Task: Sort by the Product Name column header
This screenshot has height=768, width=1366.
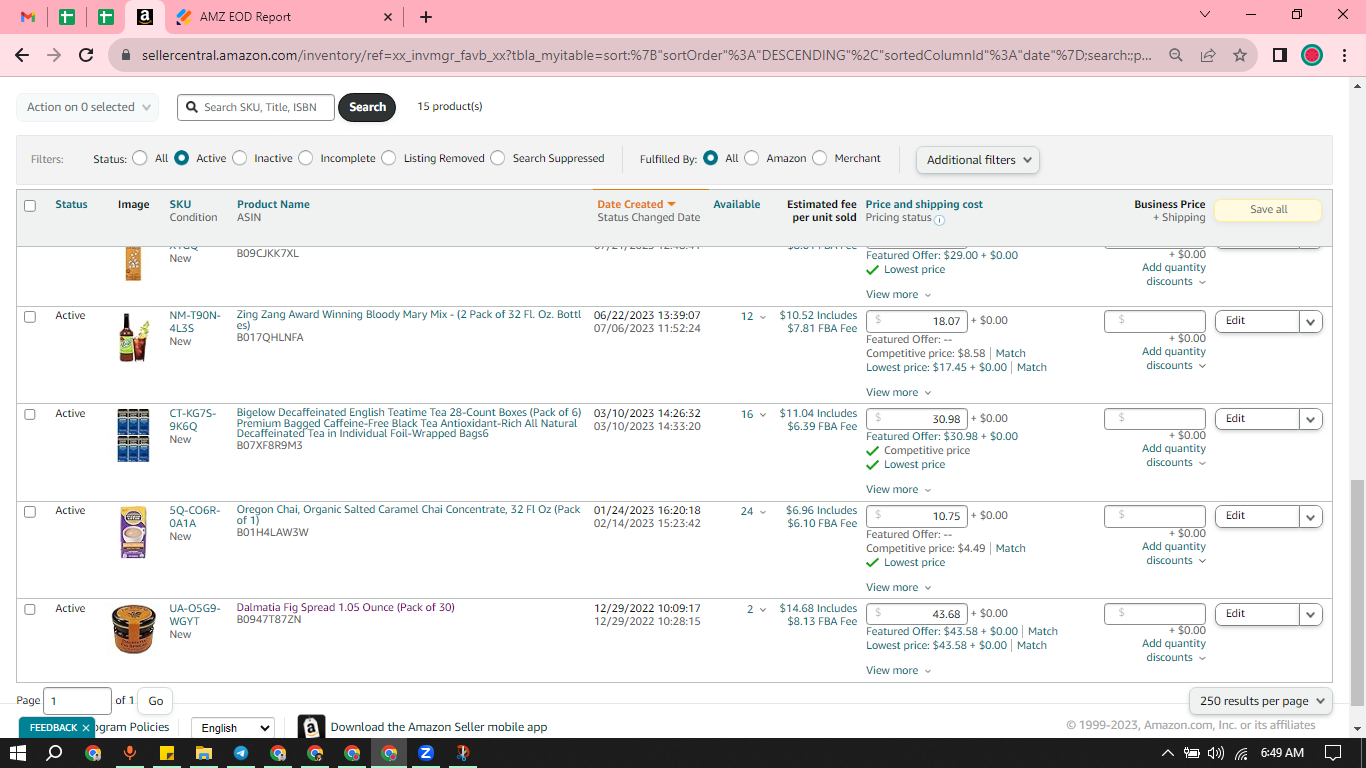Action: pos(273,204)
